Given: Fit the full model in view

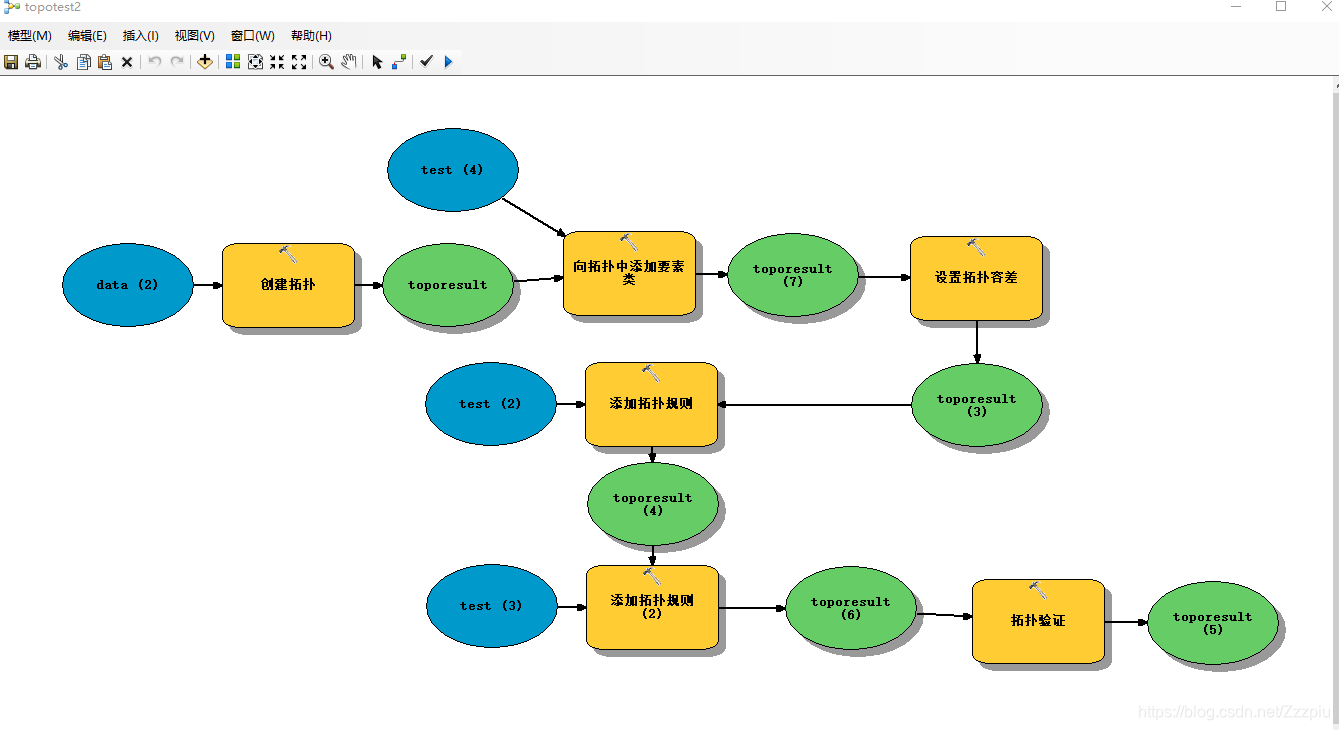Looking at the screenshot, I should [255, 62].
